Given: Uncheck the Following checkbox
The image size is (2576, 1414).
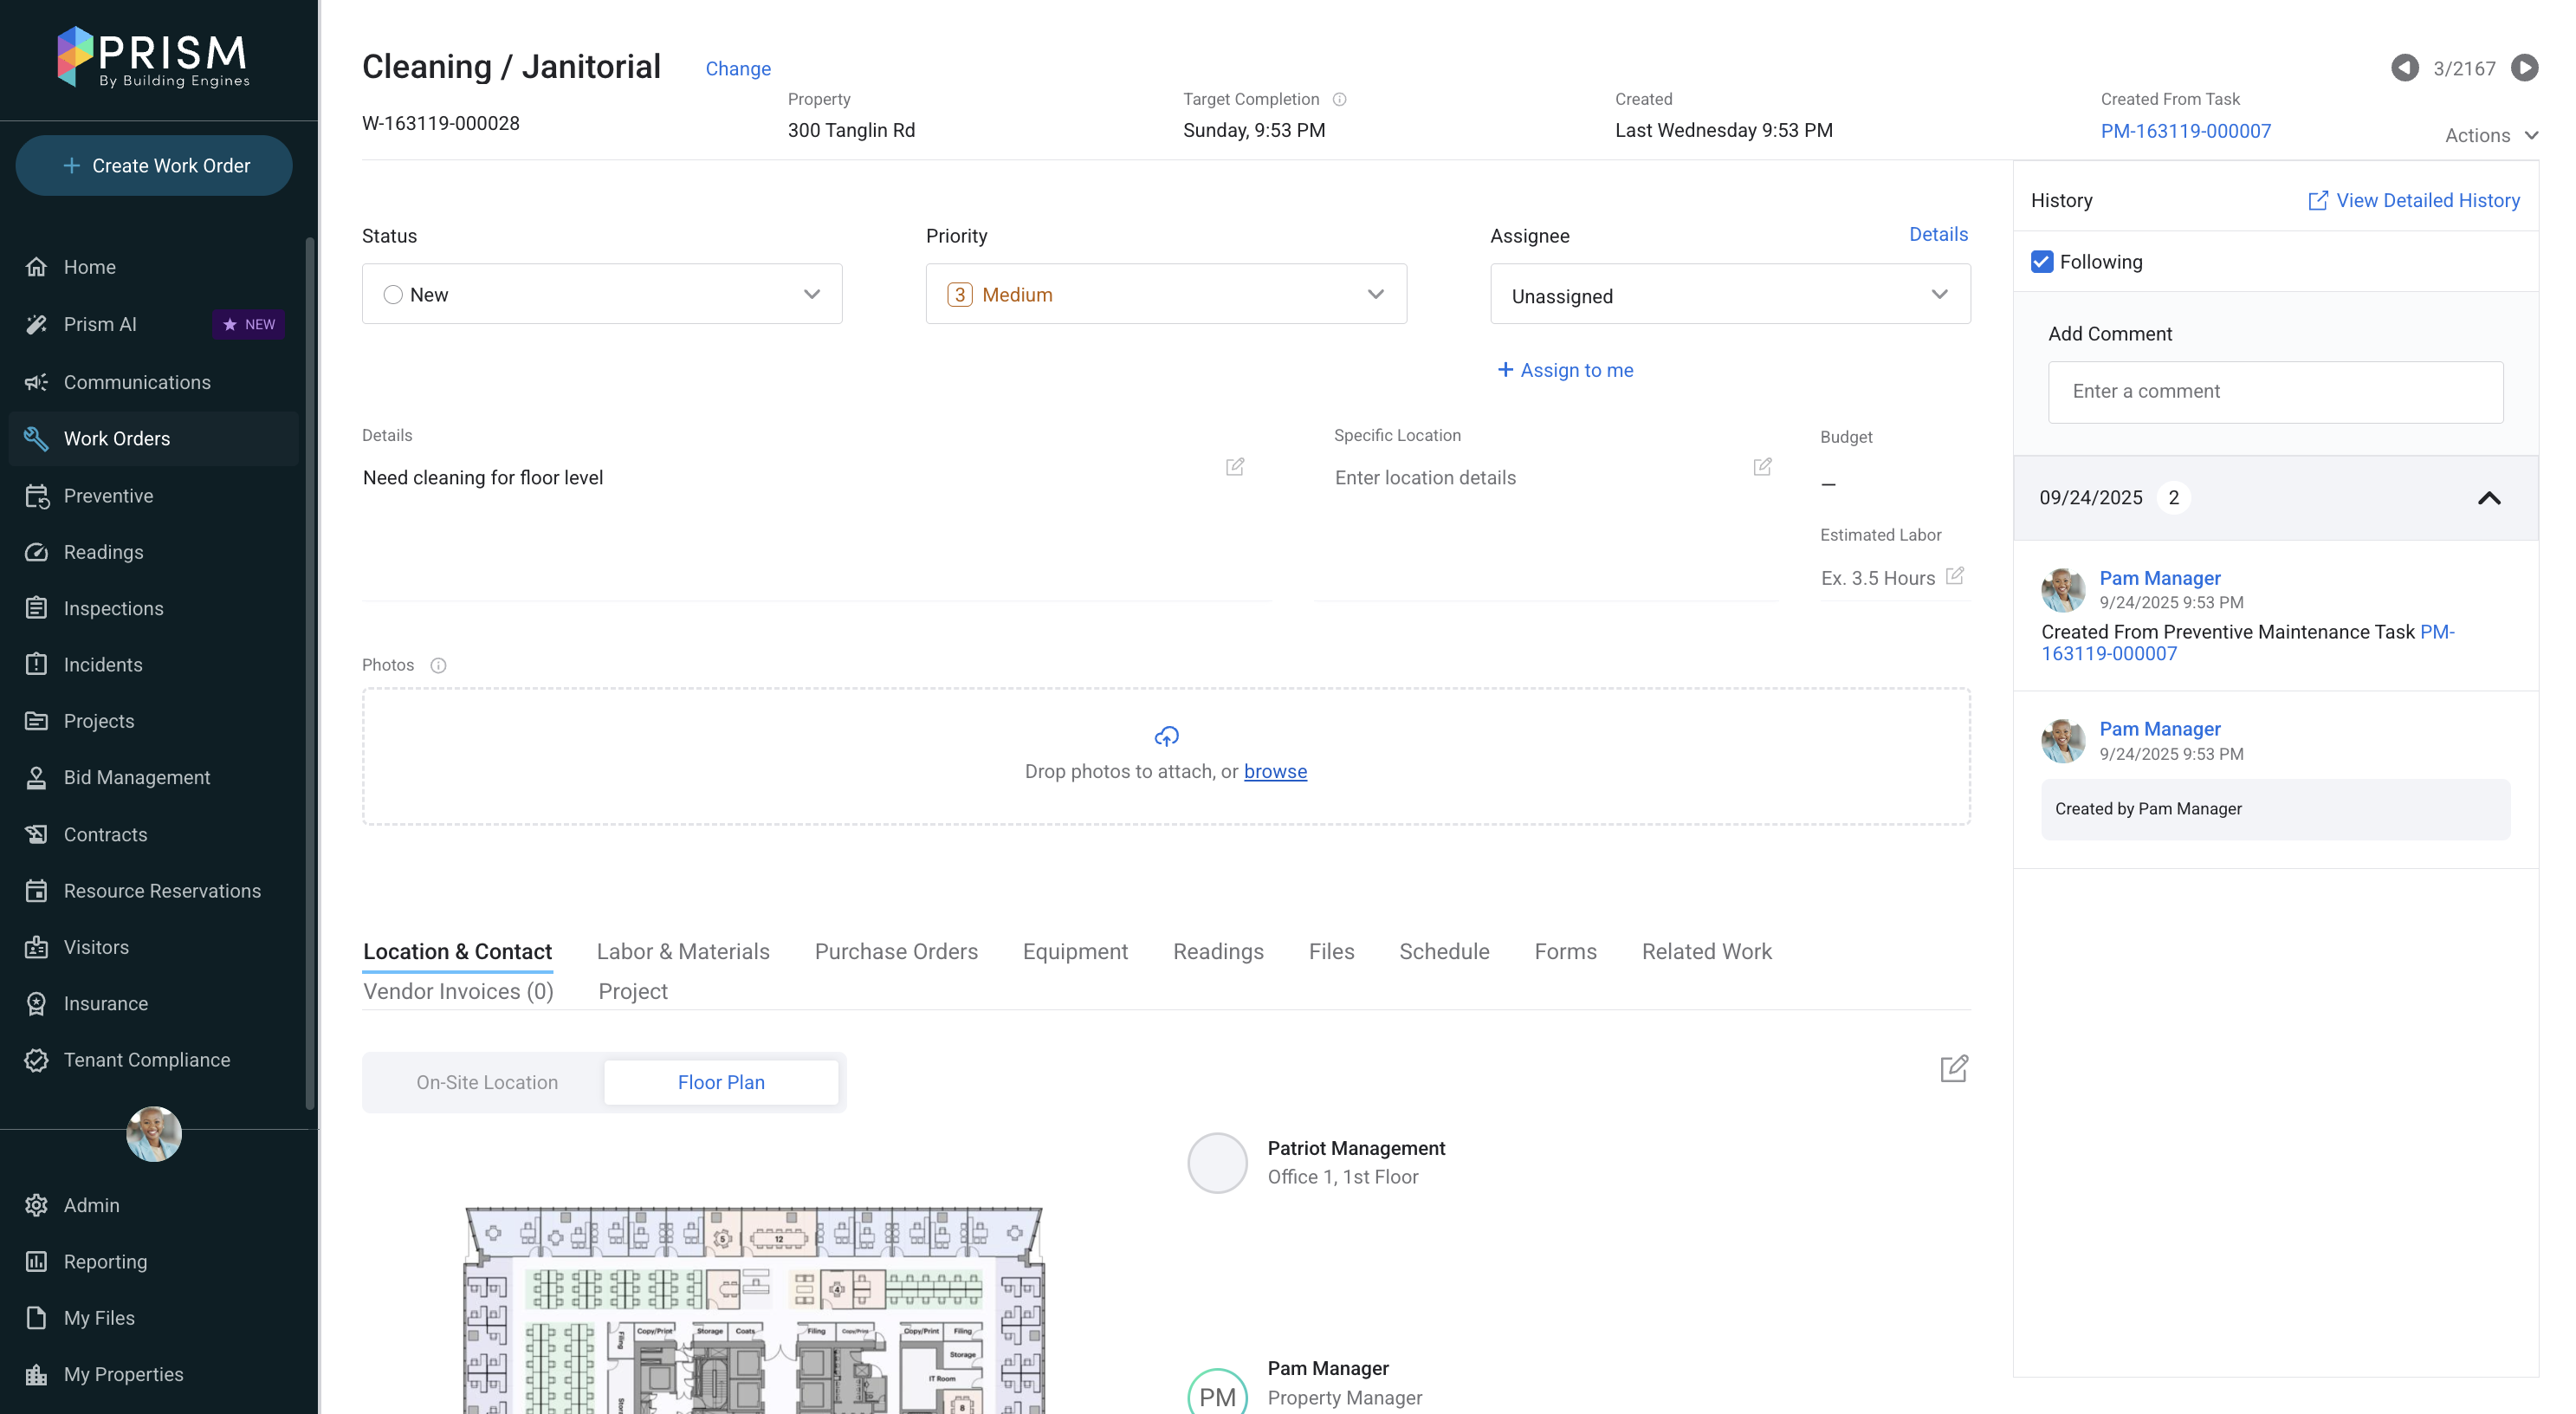Looking at the screenshot, I should 2042,262.
